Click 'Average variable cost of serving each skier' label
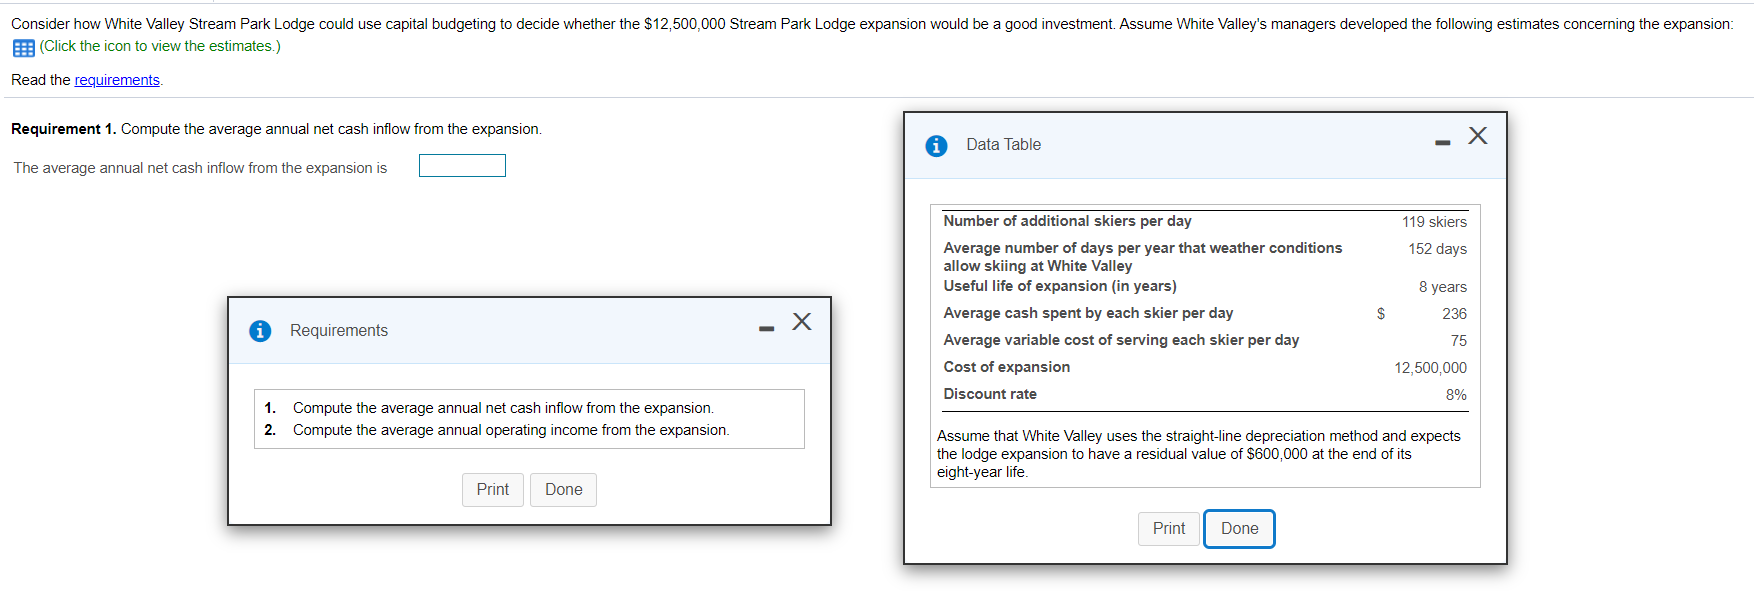The image size is (1754, 591). pyautogui.click(x=1121, y=340)
